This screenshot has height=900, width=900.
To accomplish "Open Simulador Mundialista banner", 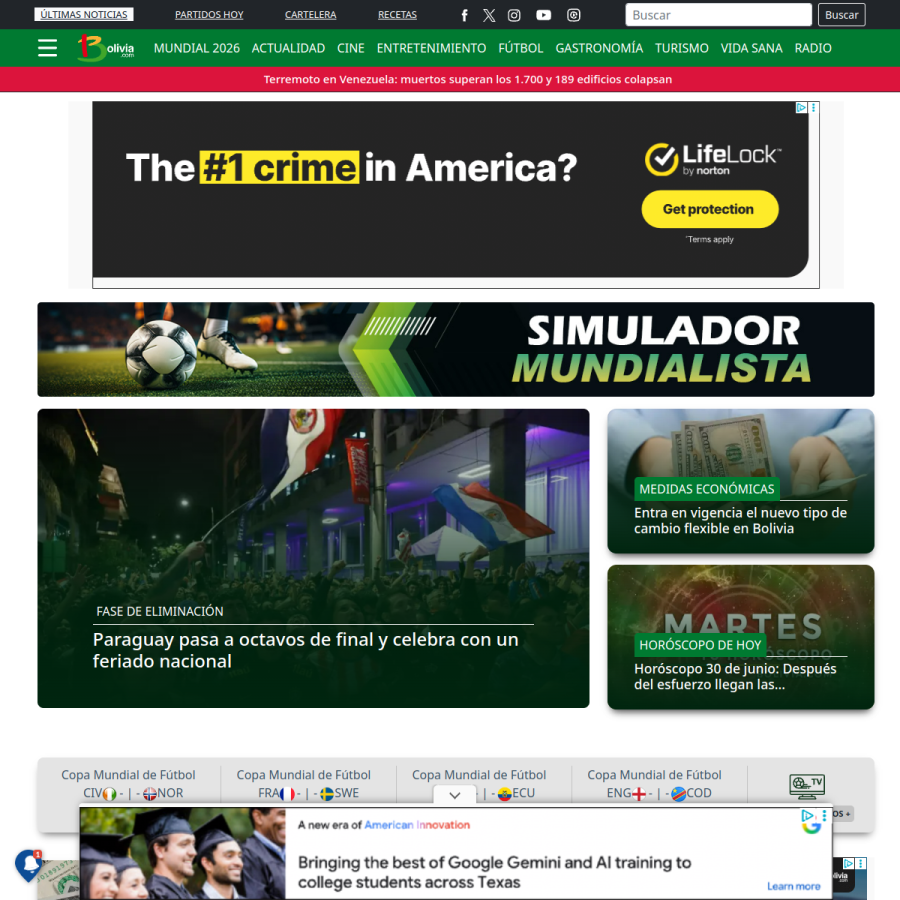I will pos(456,350).
